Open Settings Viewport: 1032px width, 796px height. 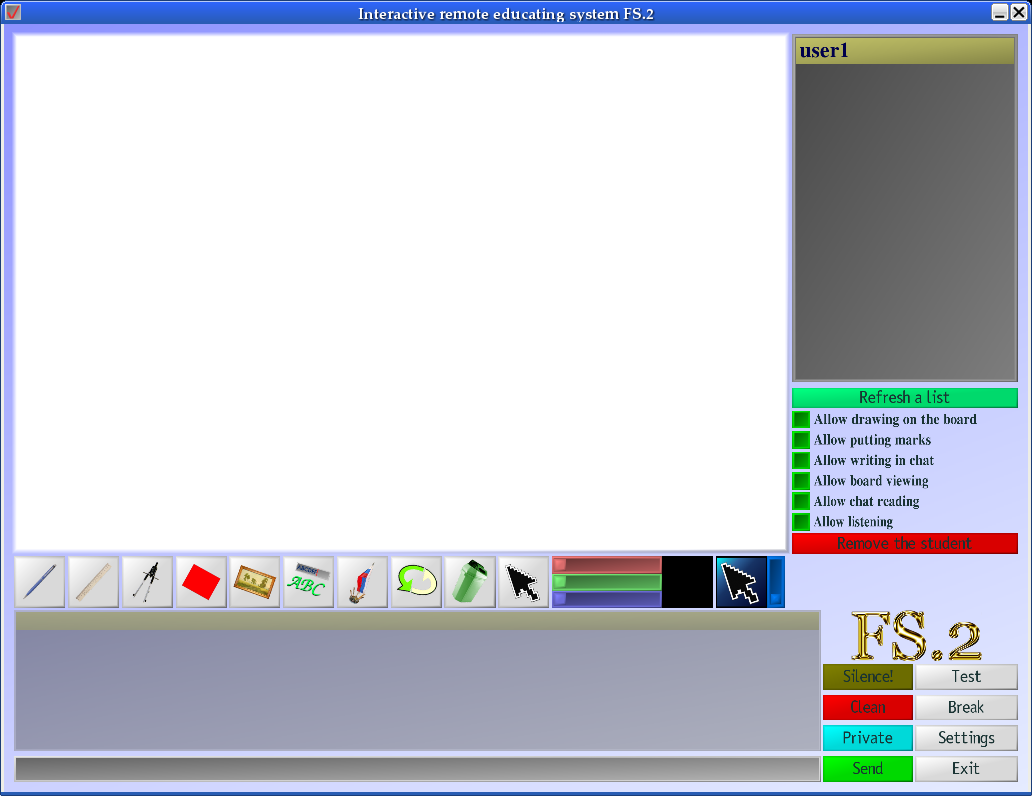pyautogui.click(x=966, y=737)
